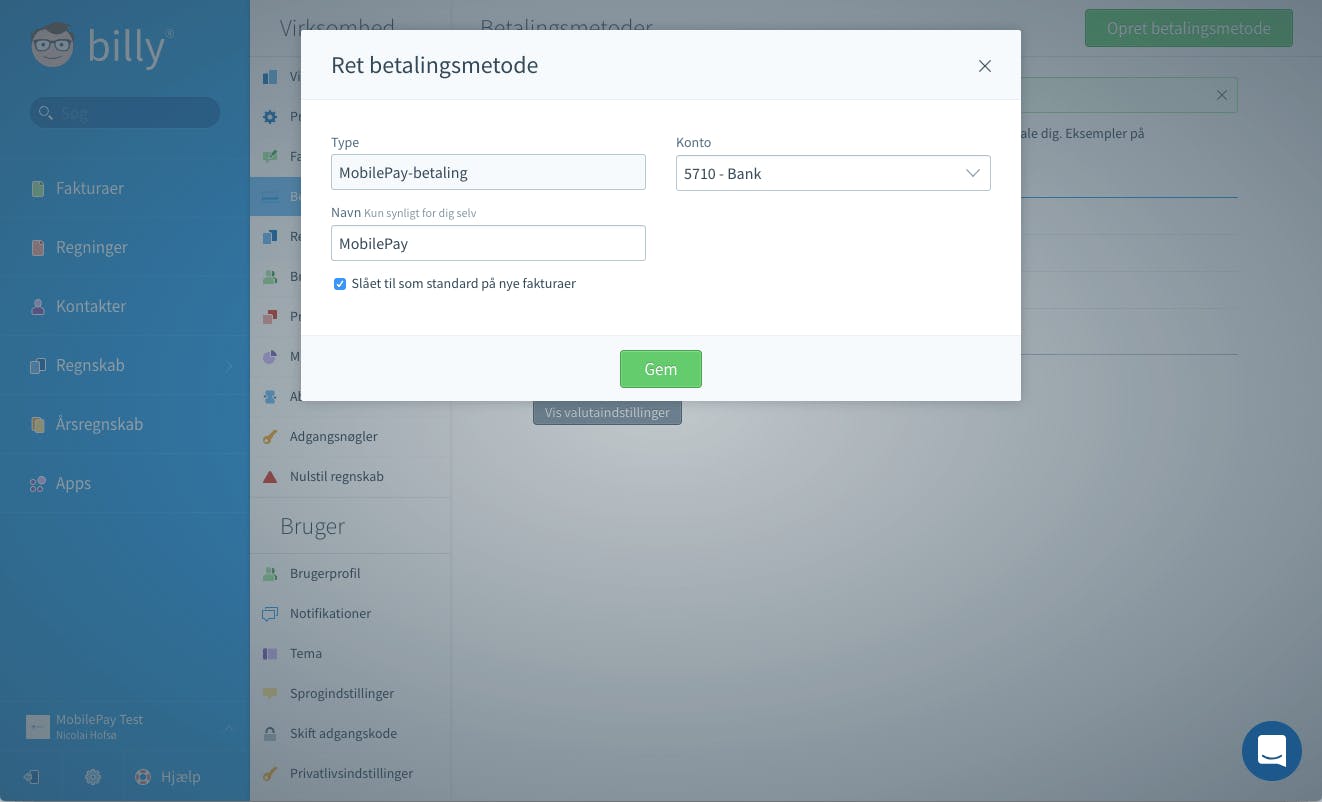Click the Brugerprofil green person icon
Screen dimensions: 1322x802
270,573
